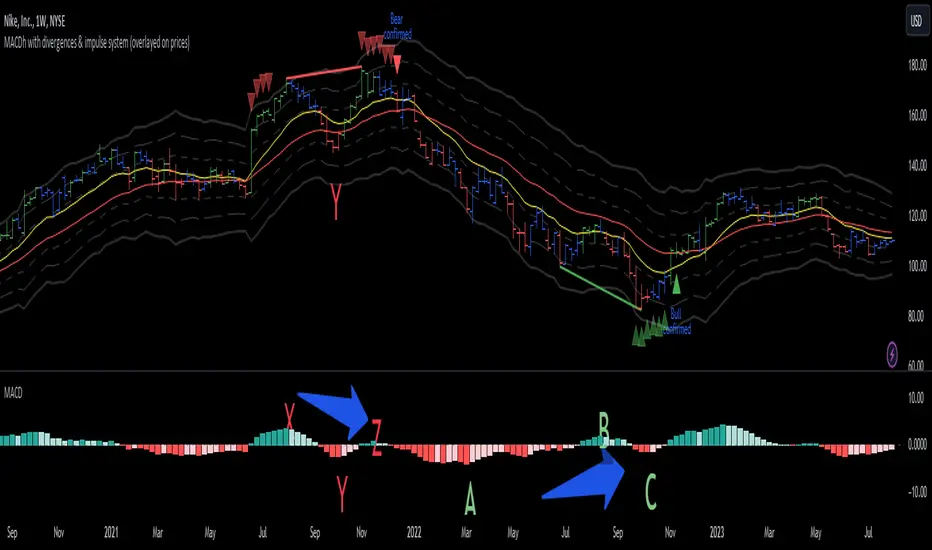
Task: Click the 160.00 price axis label
Action: click(x=917, y=115)
